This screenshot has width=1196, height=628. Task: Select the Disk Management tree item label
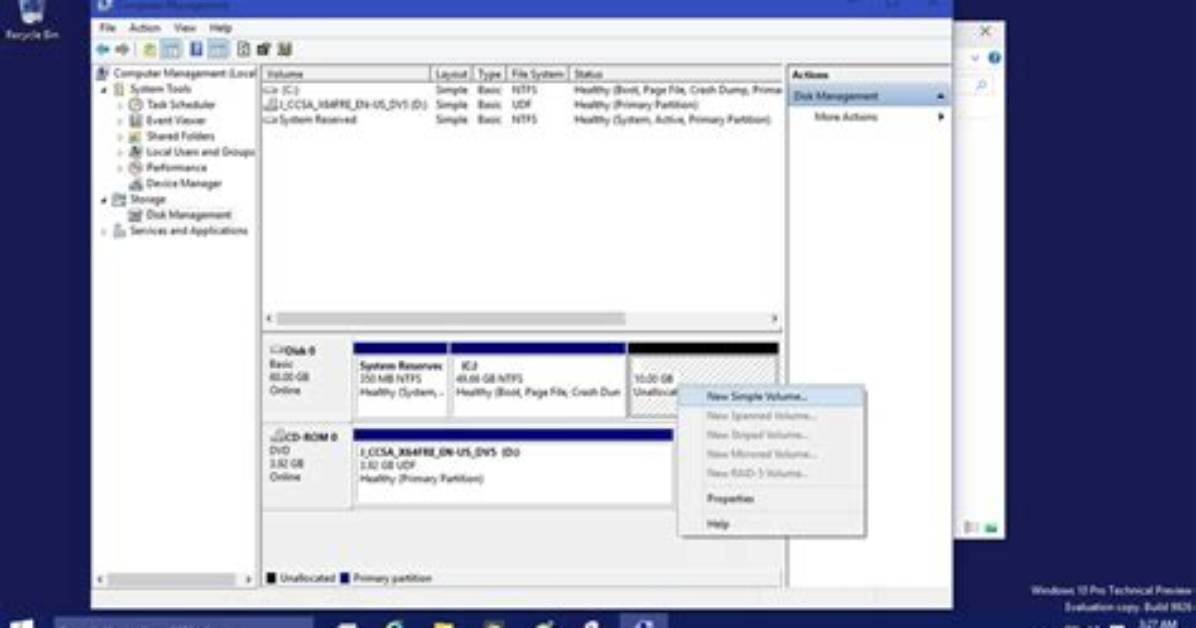tap(188, 215)
